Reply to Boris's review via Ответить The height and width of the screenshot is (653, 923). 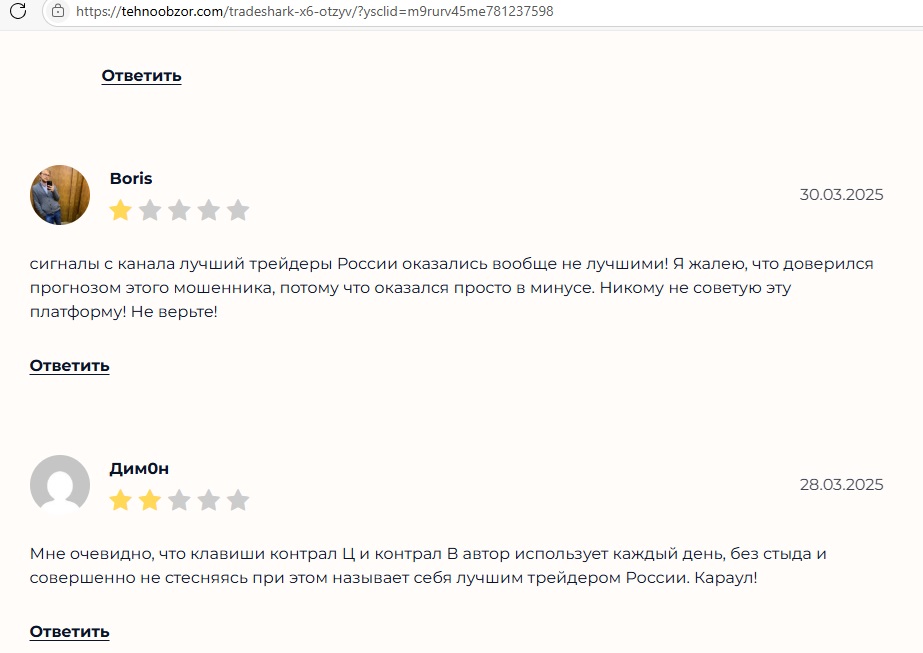(x=69, y=366)
